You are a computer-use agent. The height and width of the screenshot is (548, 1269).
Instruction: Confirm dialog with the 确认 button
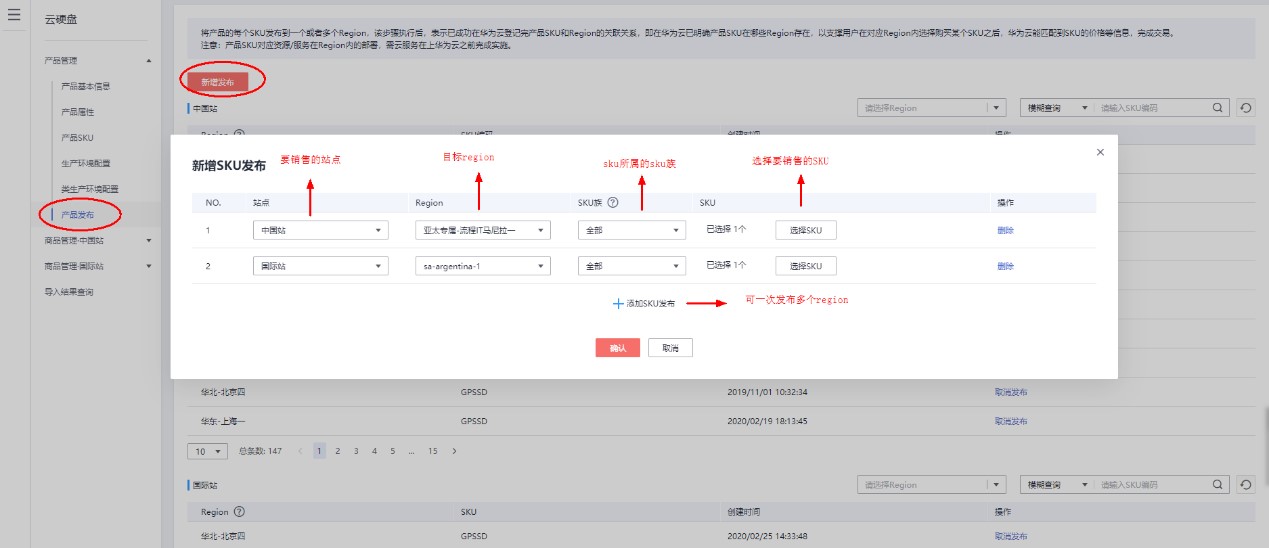point(617,348)
